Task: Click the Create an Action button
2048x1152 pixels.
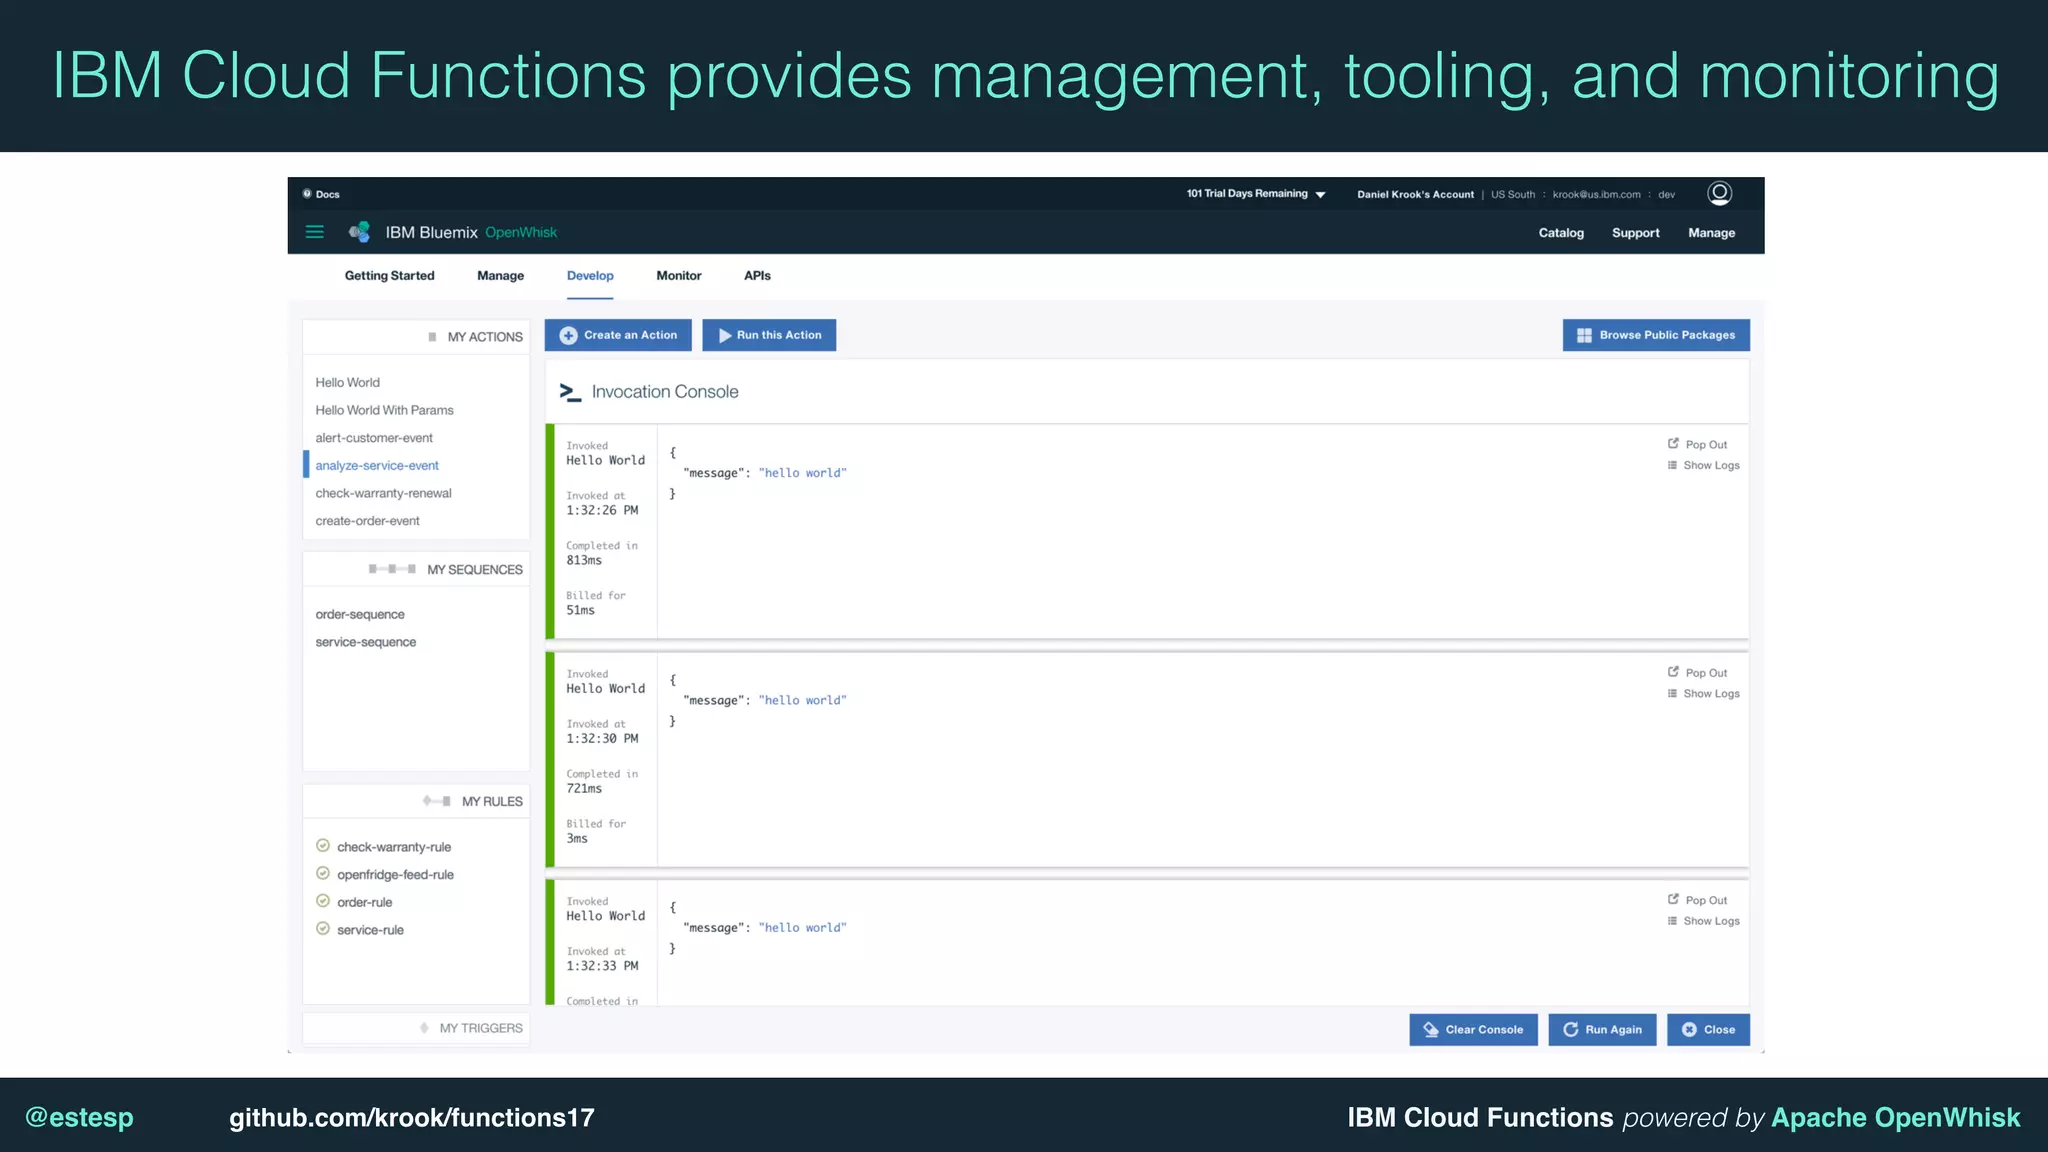Action: tap(618, 335)
